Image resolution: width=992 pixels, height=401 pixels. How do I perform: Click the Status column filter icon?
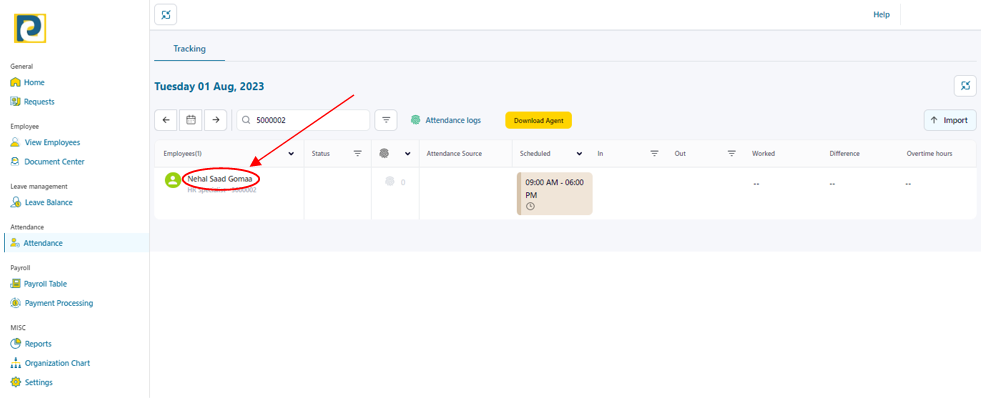(x=358, y=154)
